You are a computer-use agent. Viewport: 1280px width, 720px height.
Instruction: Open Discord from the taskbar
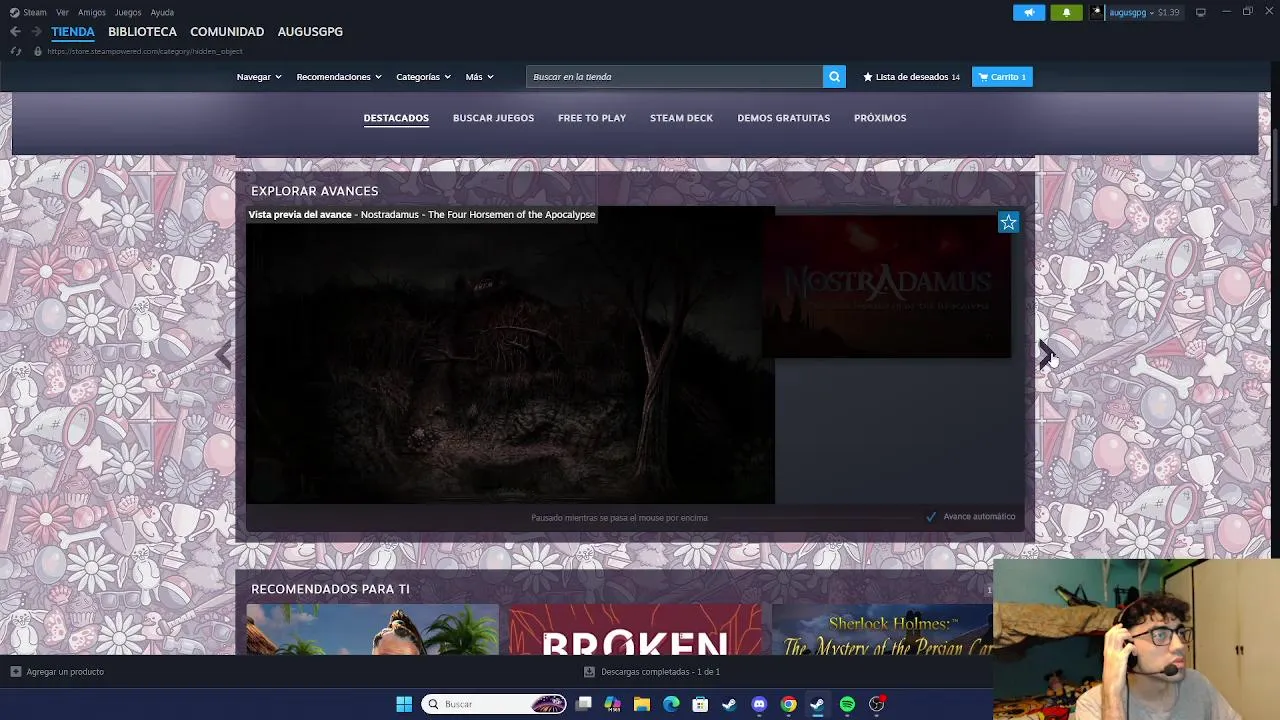pyautogui.click(x=759, y=704)
